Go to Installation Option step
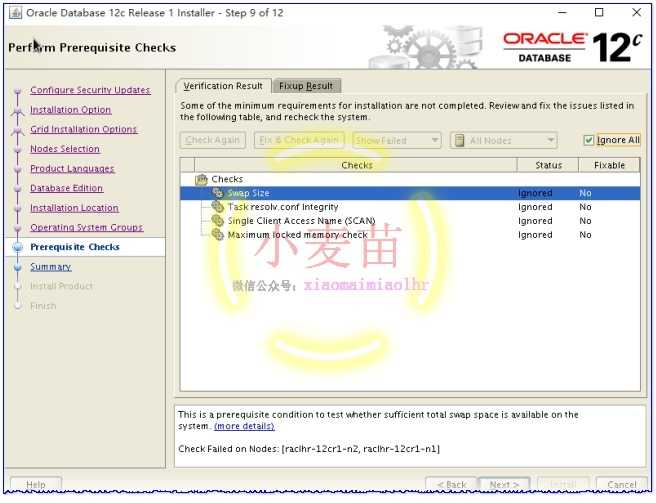This screenshot has width=656, height=503. (71, 110)
